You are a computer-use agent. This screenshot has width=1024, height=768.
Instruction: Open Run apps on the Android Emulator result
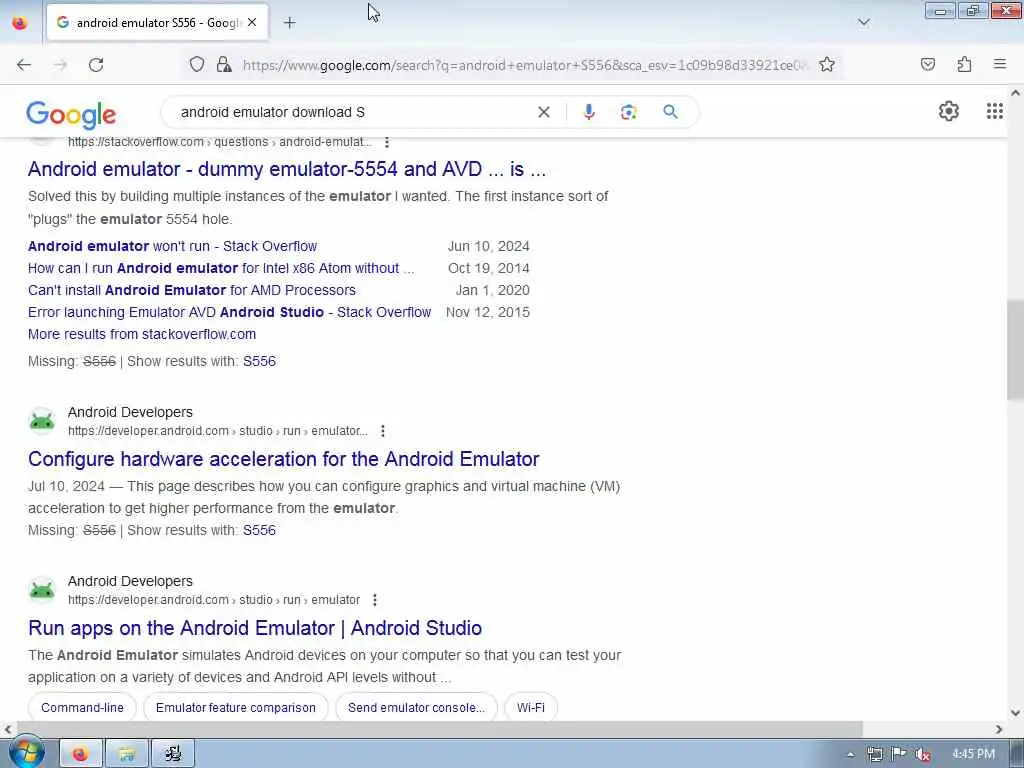(x=255, y=628)
